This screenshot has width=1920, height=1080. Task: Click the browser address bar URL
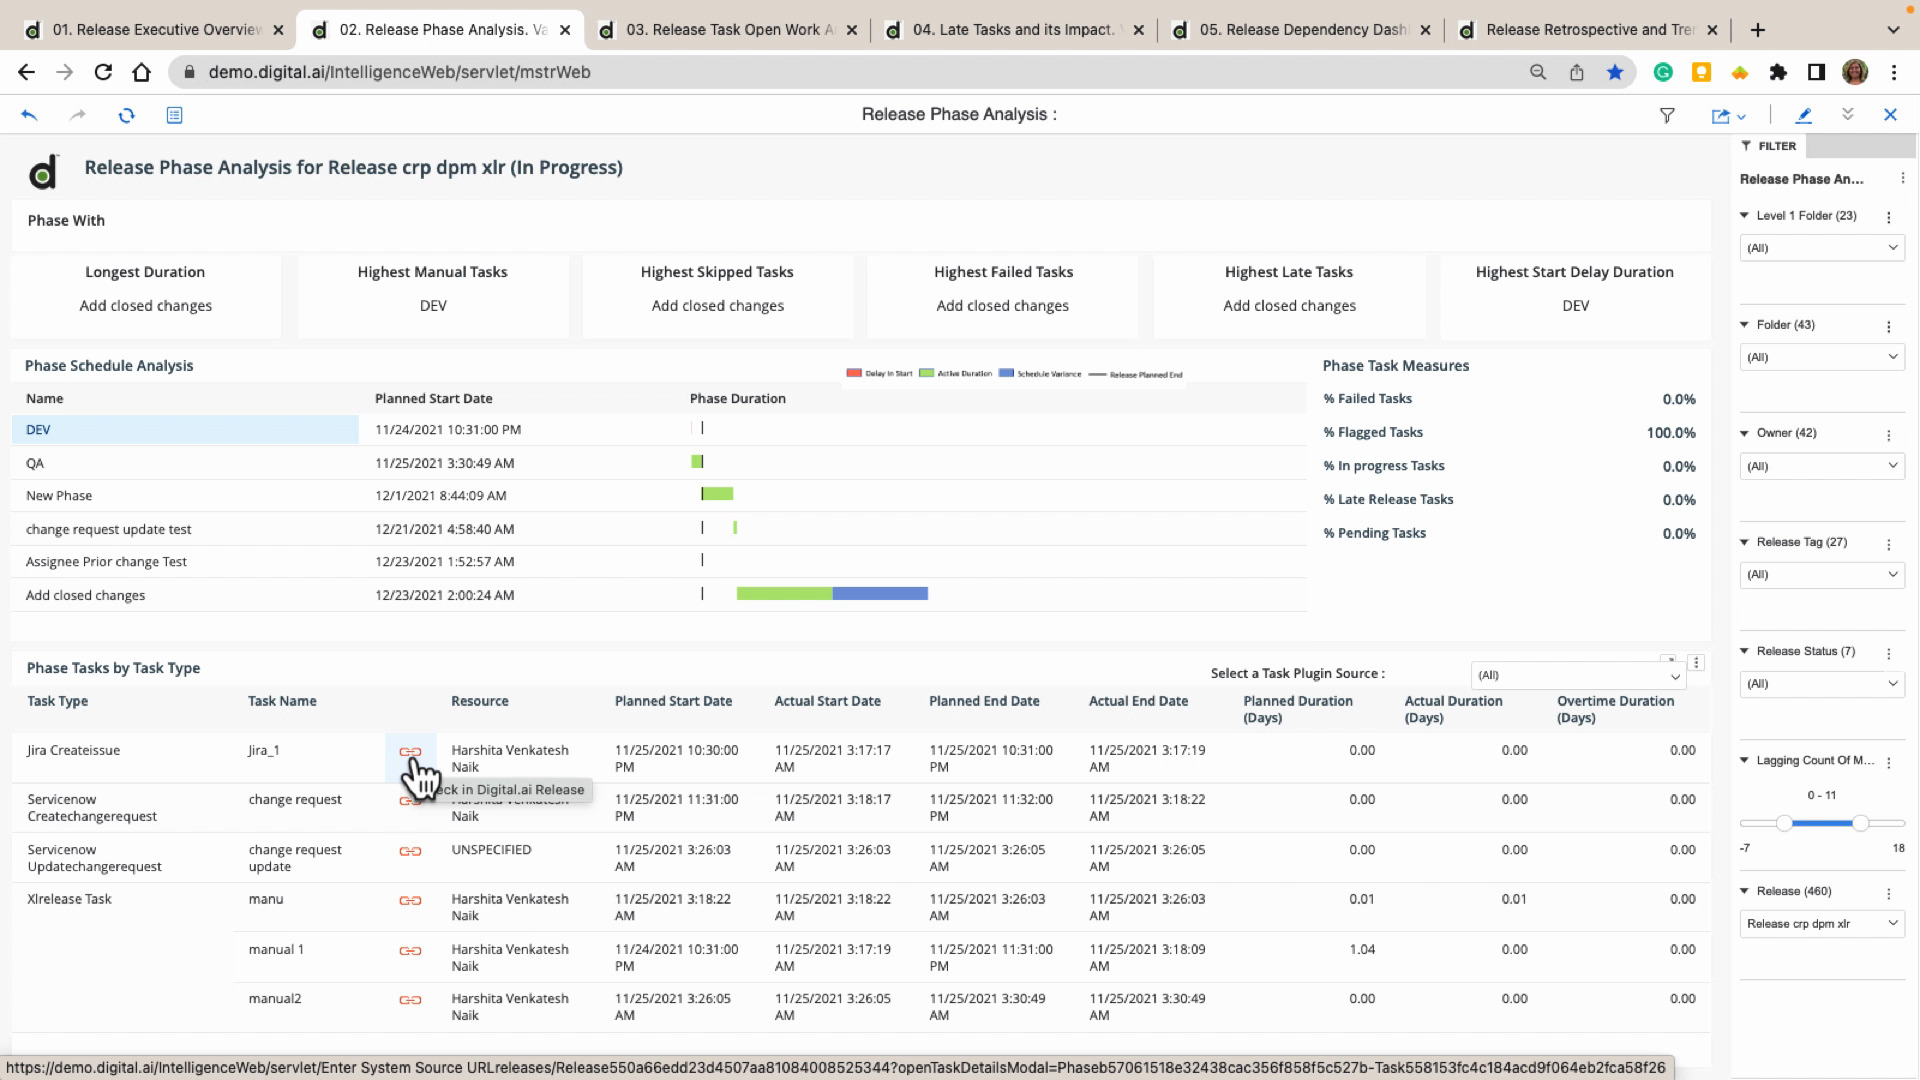tap(400, 72)
